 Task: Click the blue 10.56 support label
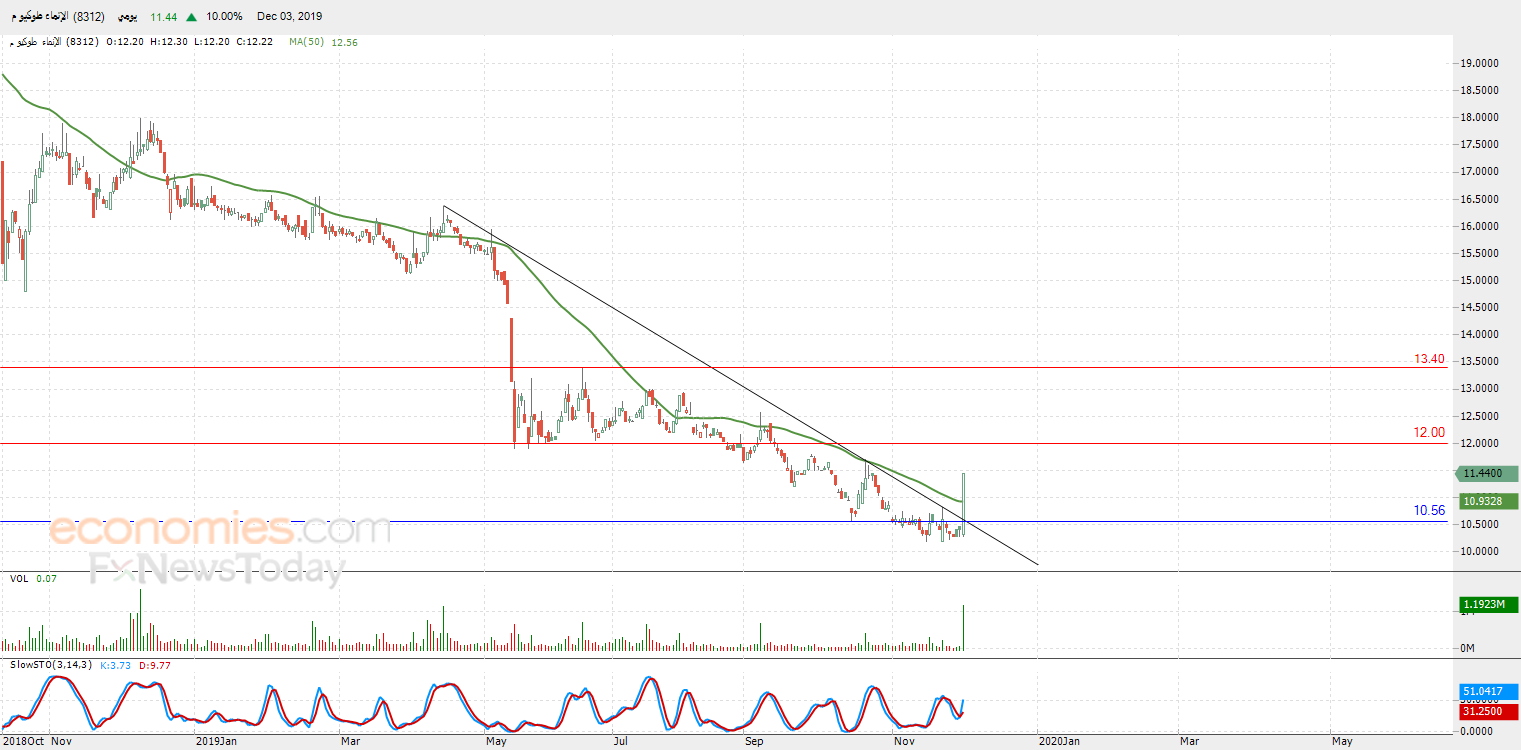(x=1429, y=511)
